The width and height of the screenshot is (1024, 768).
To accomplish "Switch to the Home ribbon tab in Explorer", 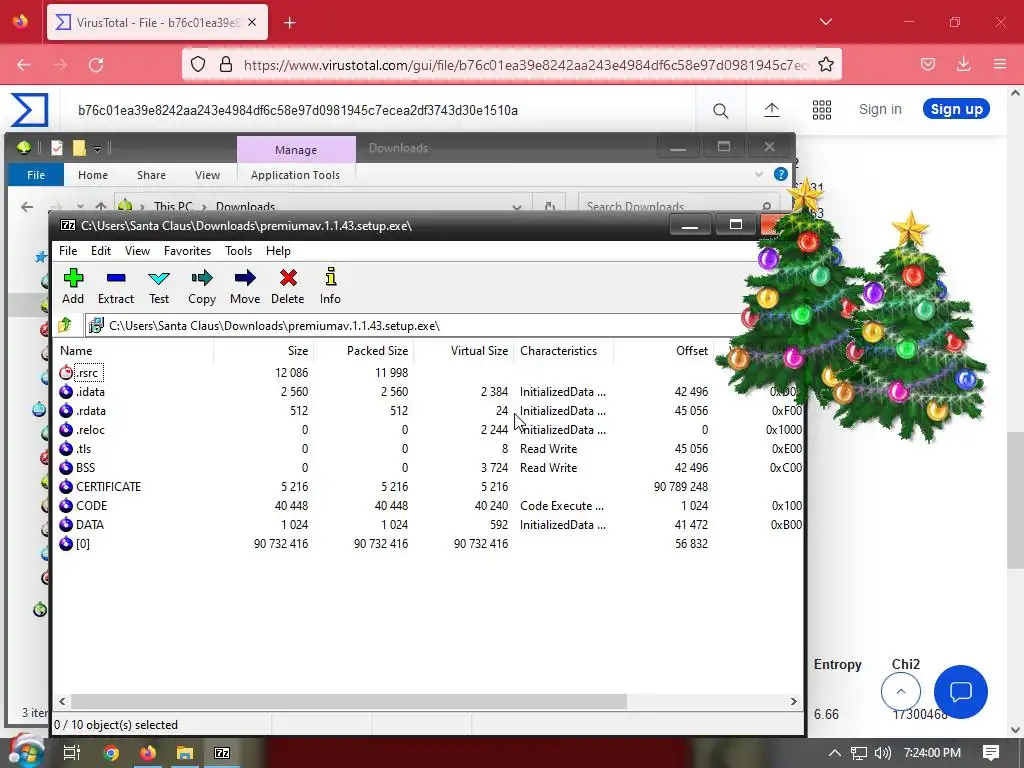I will pyautogui.click(x=93, y=175).
